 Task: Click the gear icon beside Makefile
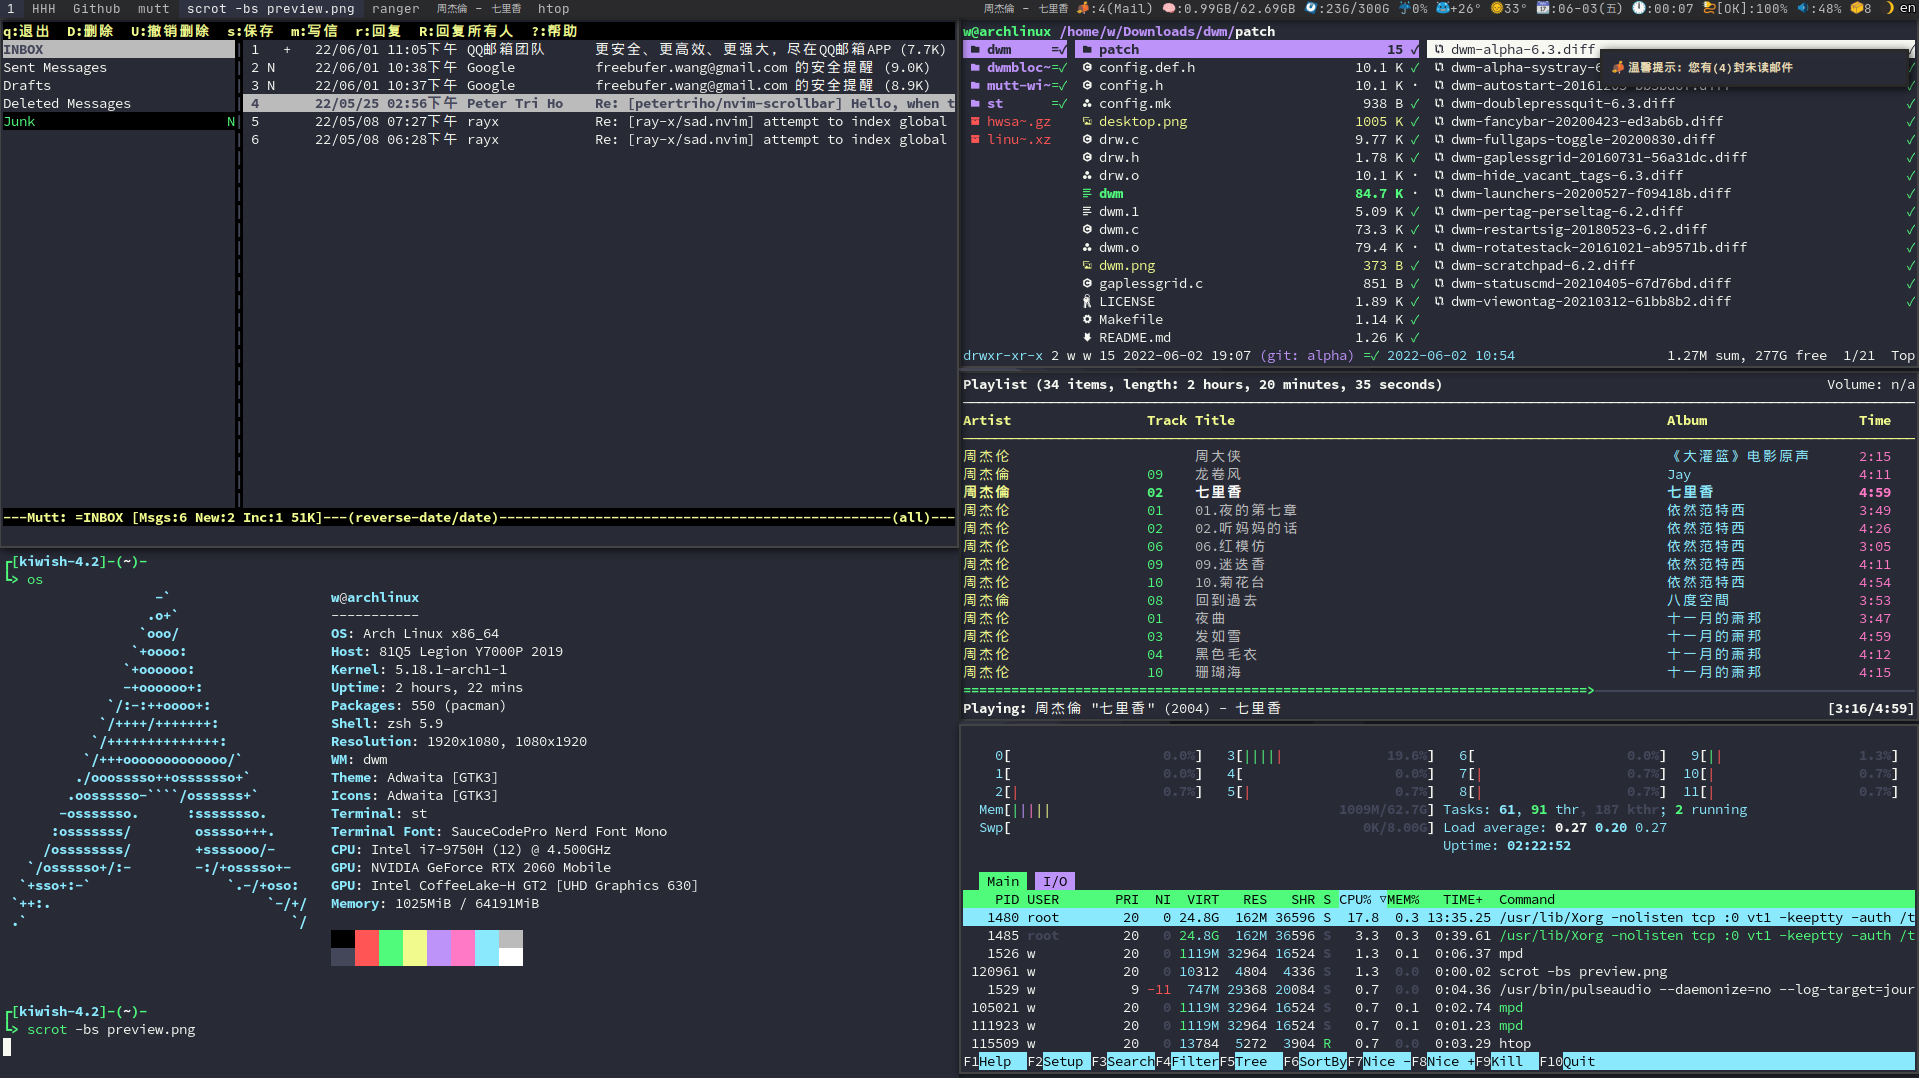[1087, 319]
